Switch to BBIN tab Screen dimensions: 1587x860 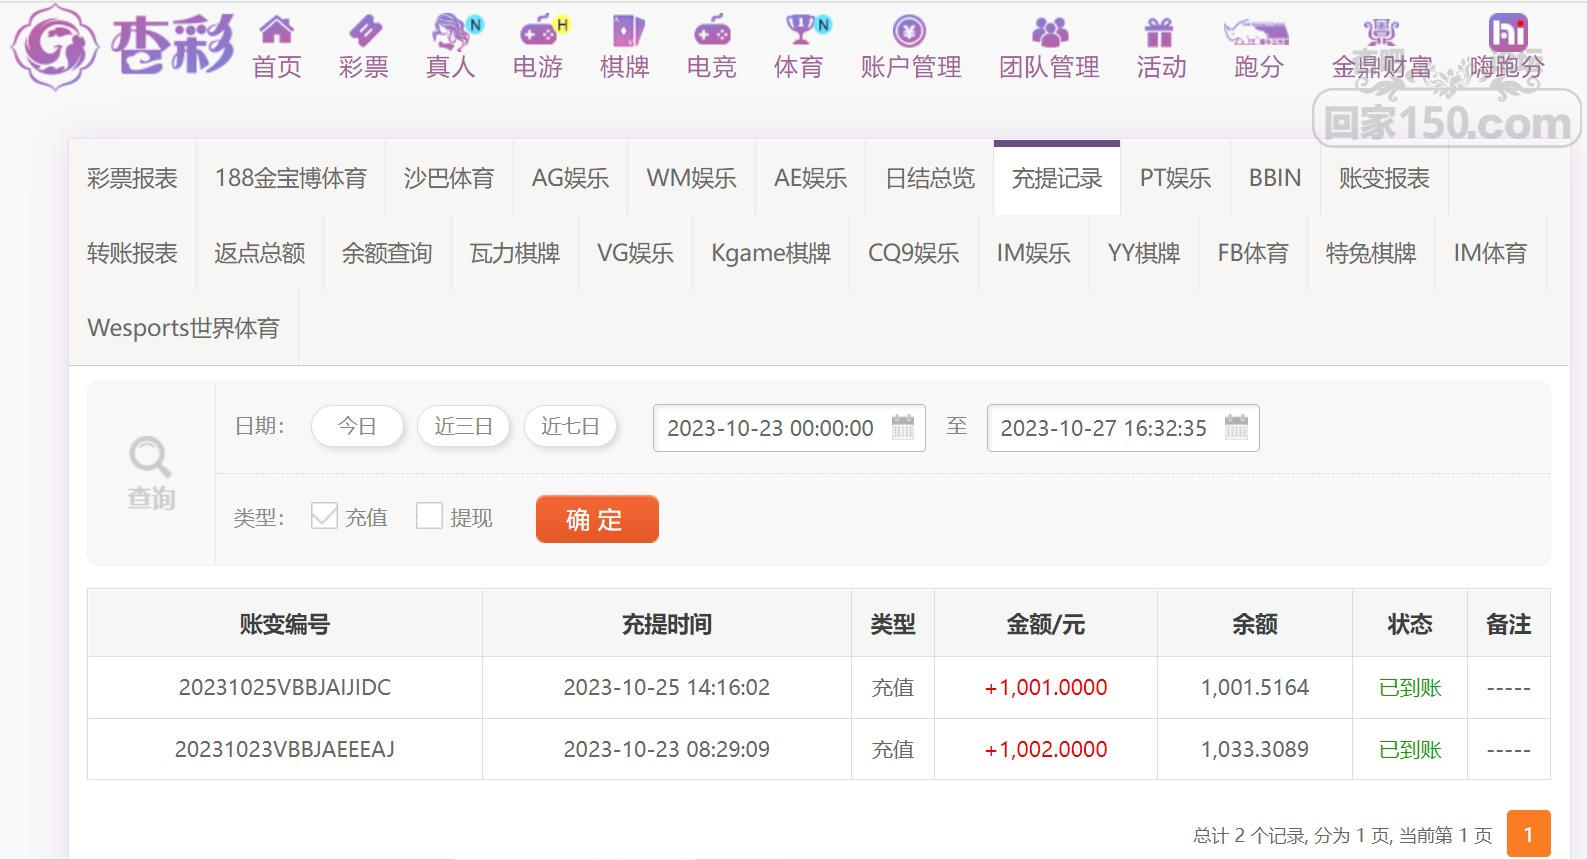pyautogui.click(x=1275, y=178)
